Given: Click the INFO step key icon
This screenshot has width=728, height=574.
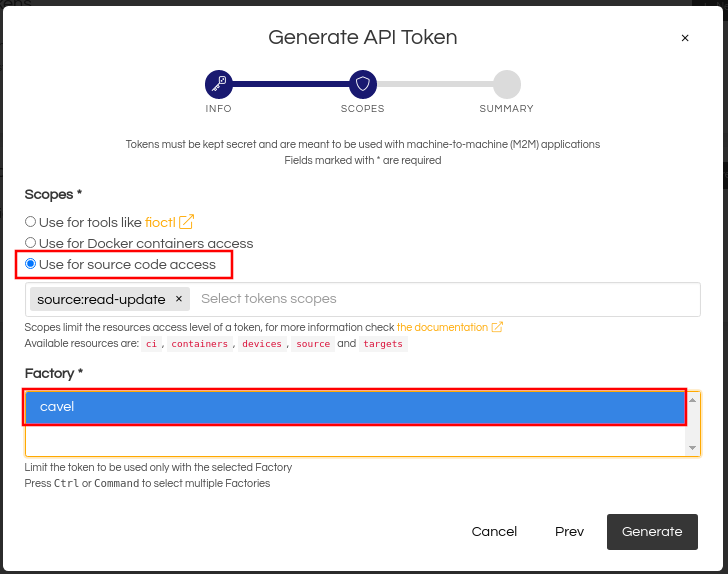Looking at the screenshot, I should pyautogui.click(x=219, y=85).
